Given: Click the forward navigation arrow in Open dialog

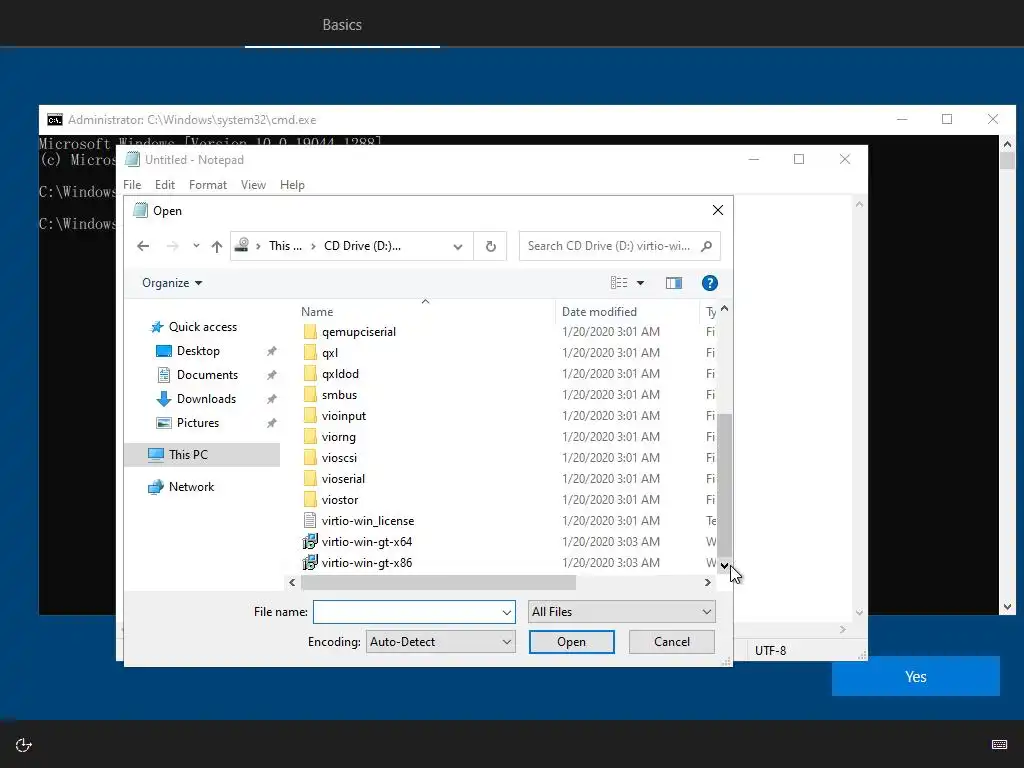Looking at the screenshot, I should (172, 246).
